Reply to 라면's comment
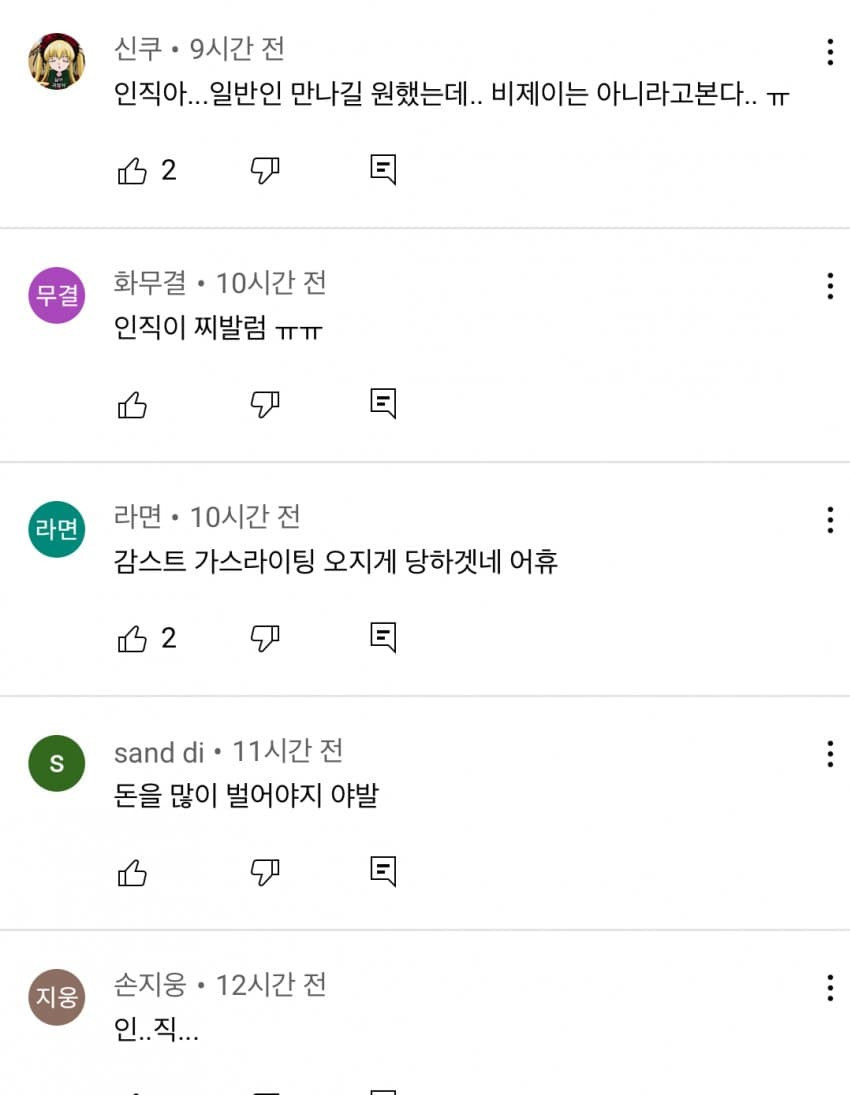Screen dimensions: 850x1095 [x=383, y=637]
